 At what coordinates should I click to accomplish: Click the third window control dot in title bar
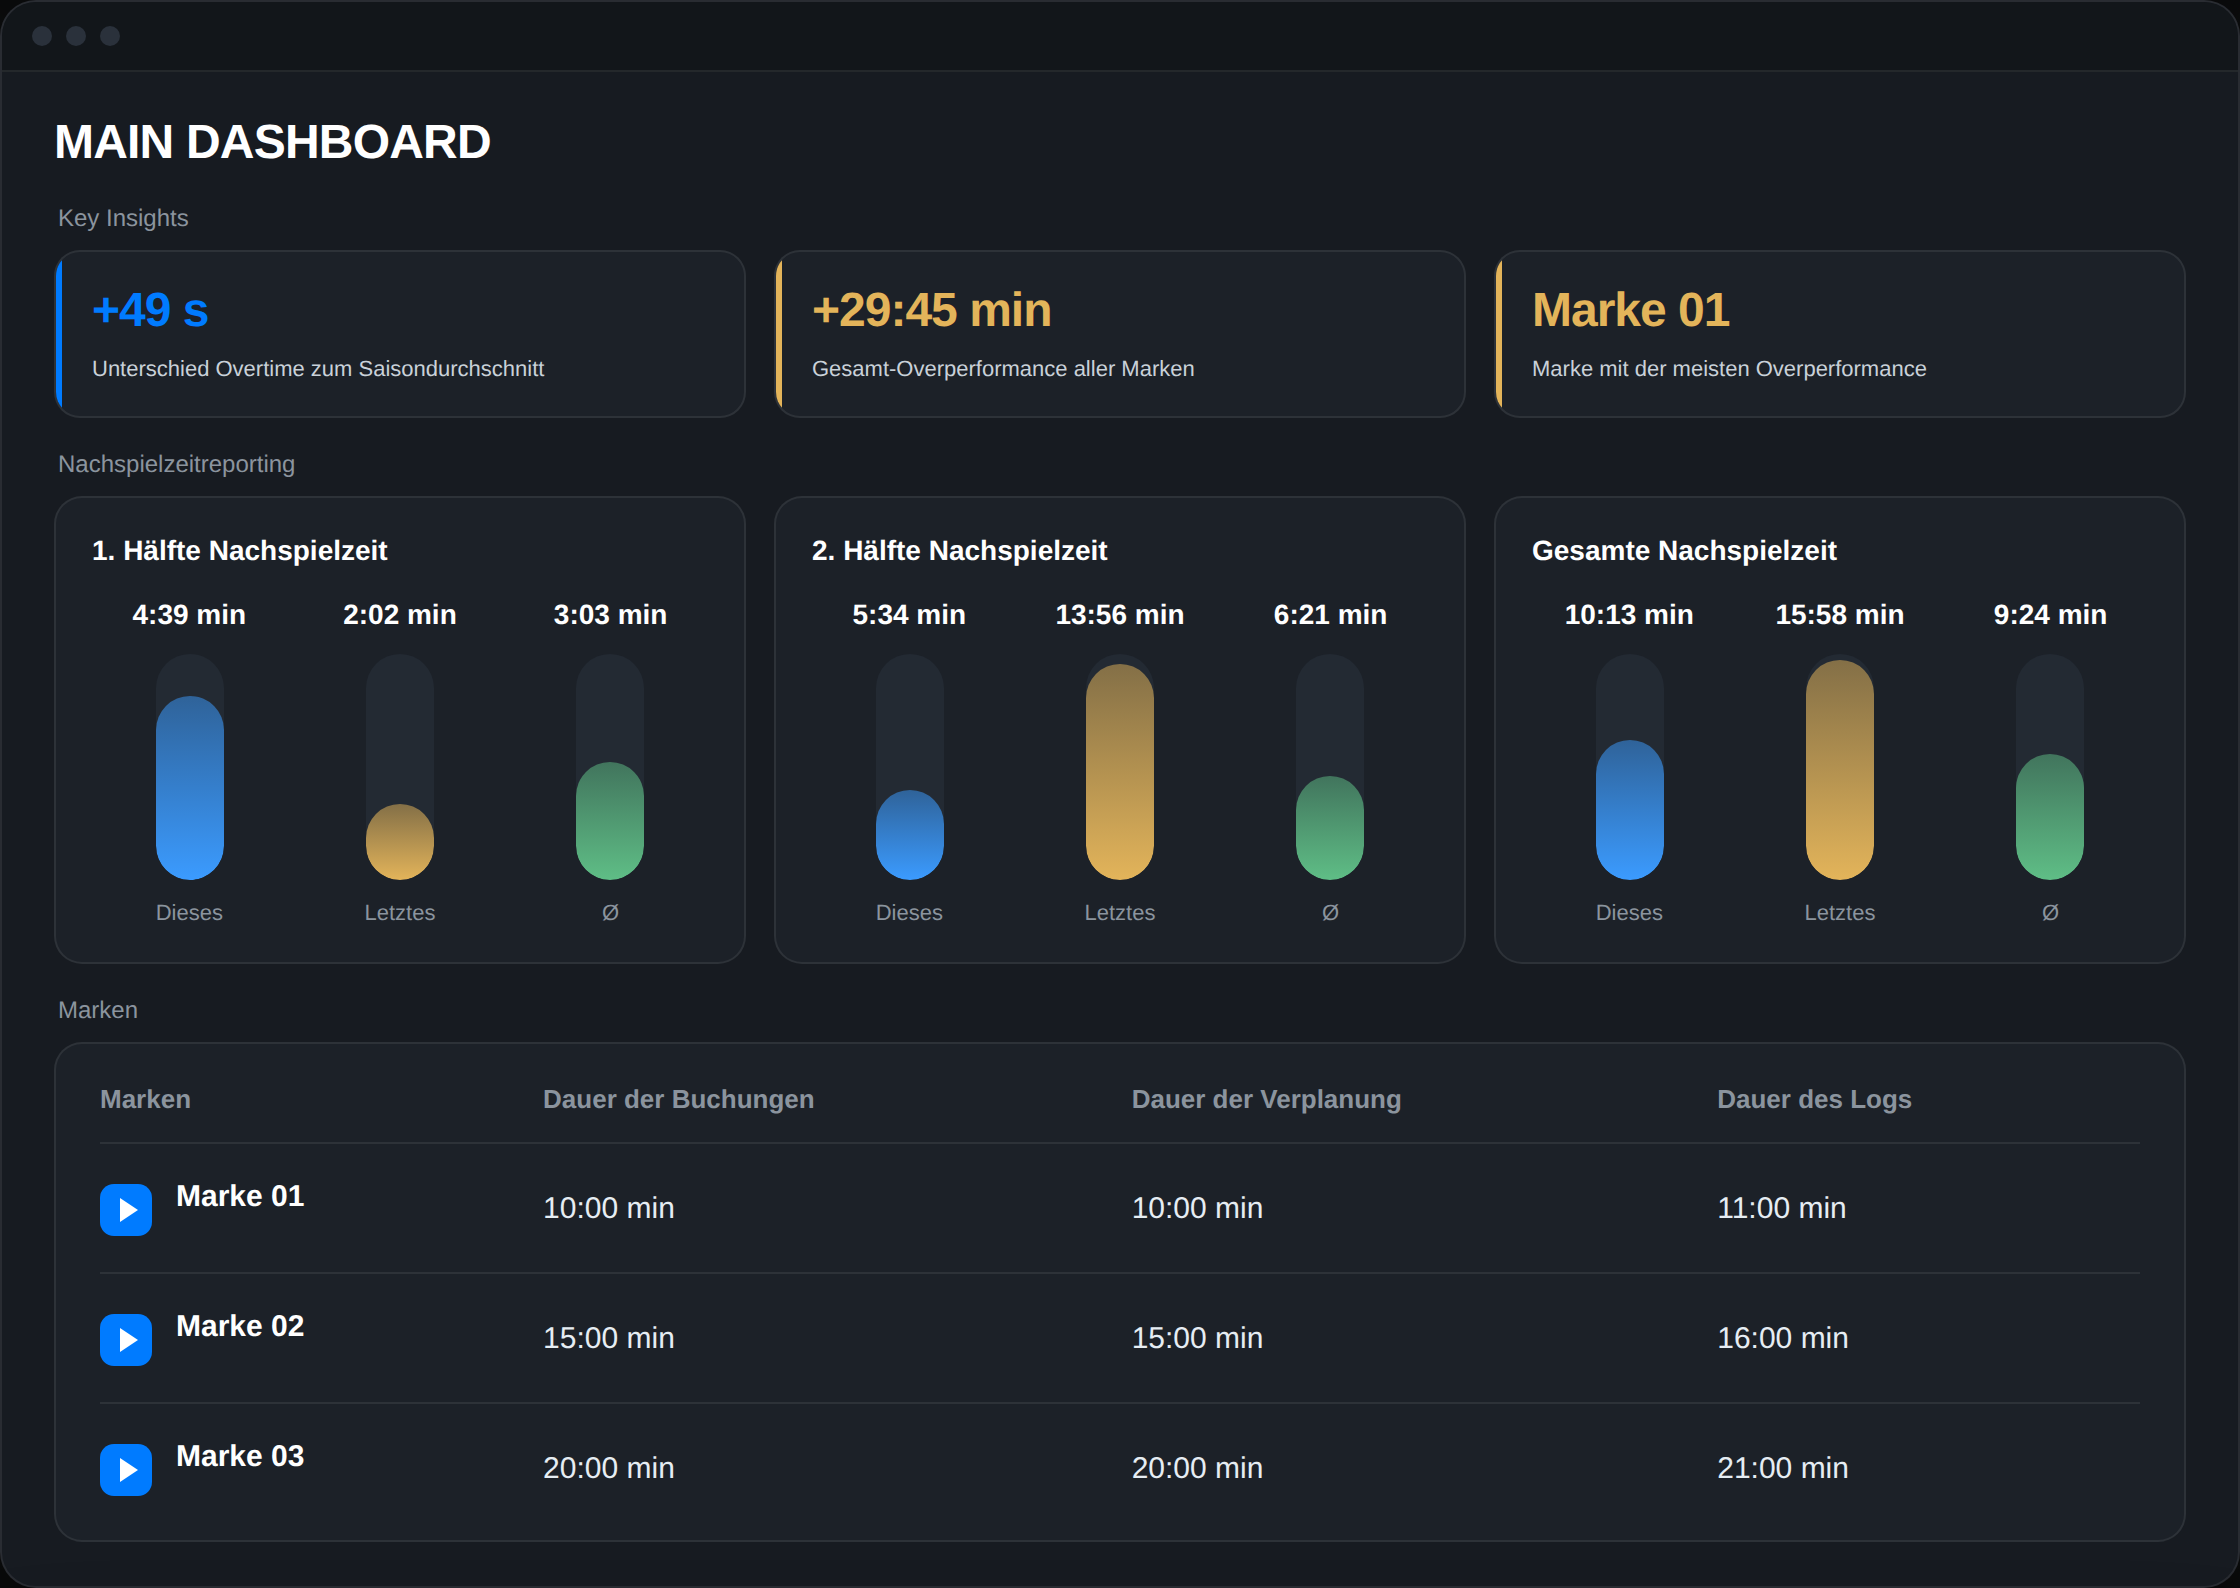tap(110, 36)
